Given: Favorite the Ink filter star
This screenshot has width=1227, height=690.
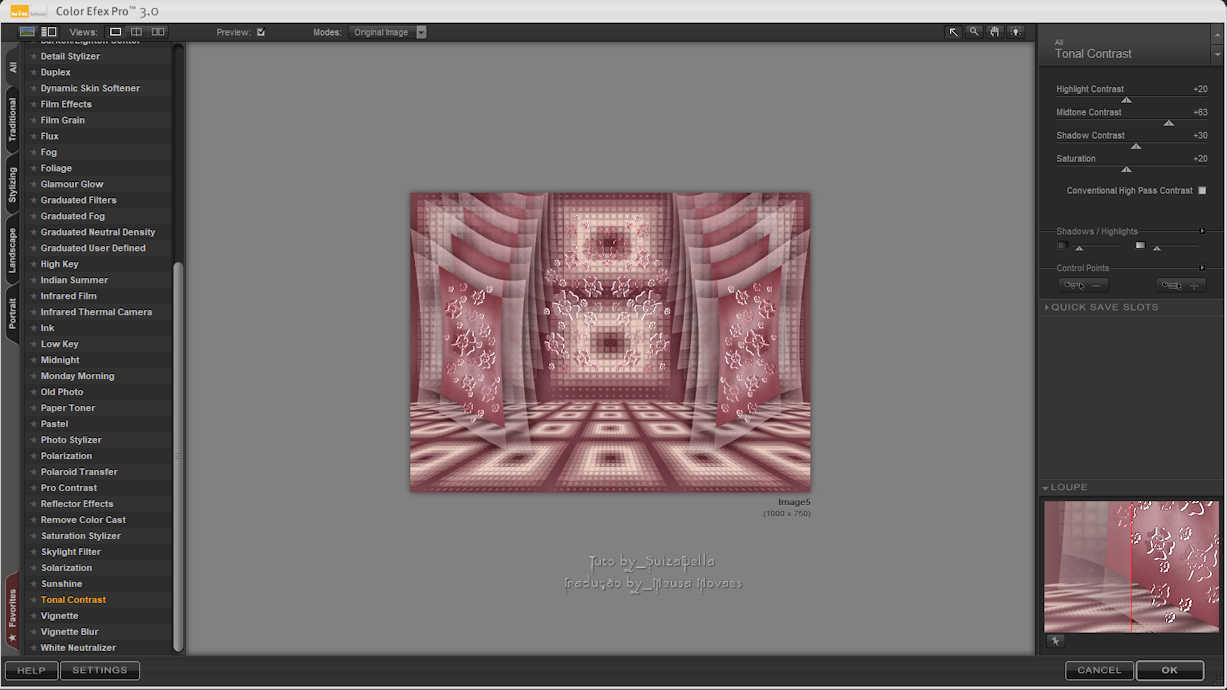Looking at the screenshot, I should click(34, 328).
